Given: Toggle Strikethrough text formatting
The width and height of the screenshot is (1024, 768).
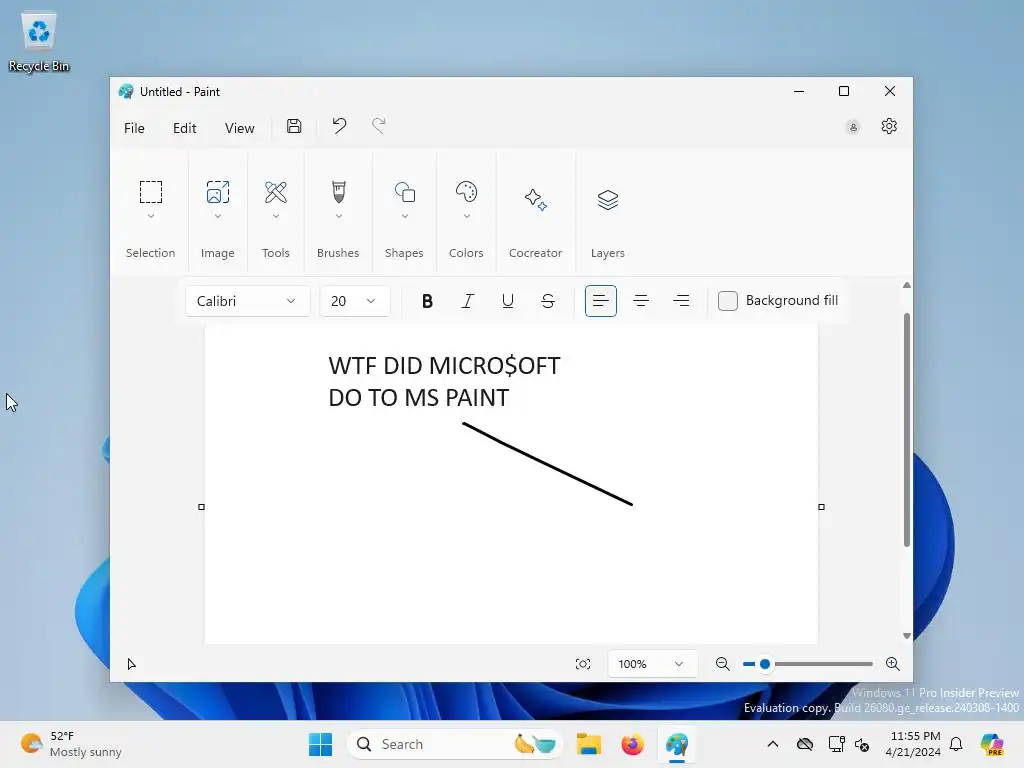Looking at the screenshot, I should pos(548,301).
